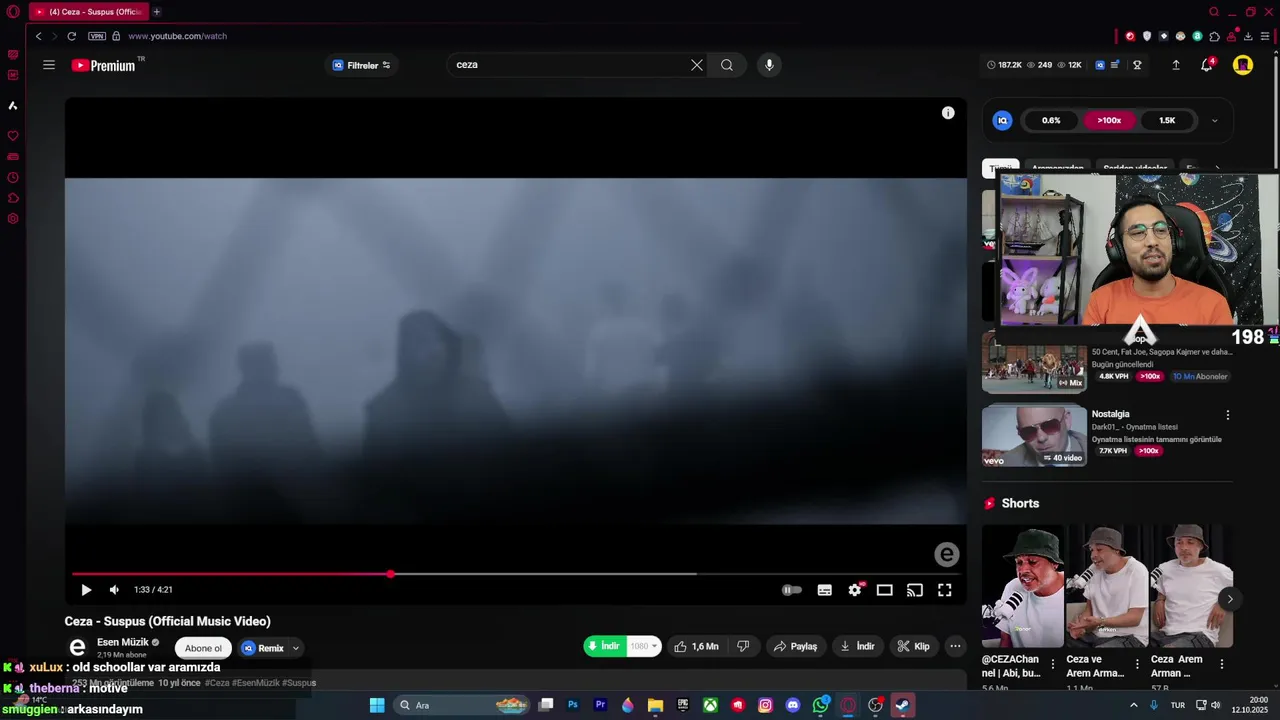This screenshot has height=720, width=1280.
Task: Open options for Nostalgia playlist
Action: click(x=1228, y=415)
